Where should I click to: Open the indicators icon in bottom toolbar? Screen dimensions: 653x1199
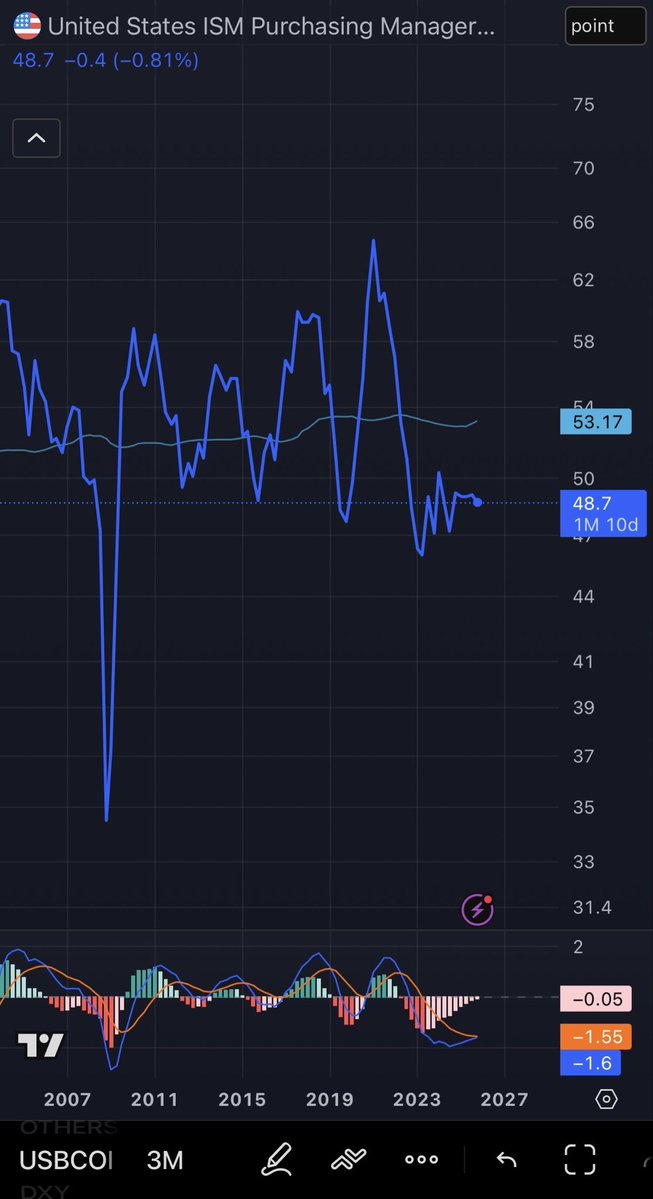(x=349, y=1159)
